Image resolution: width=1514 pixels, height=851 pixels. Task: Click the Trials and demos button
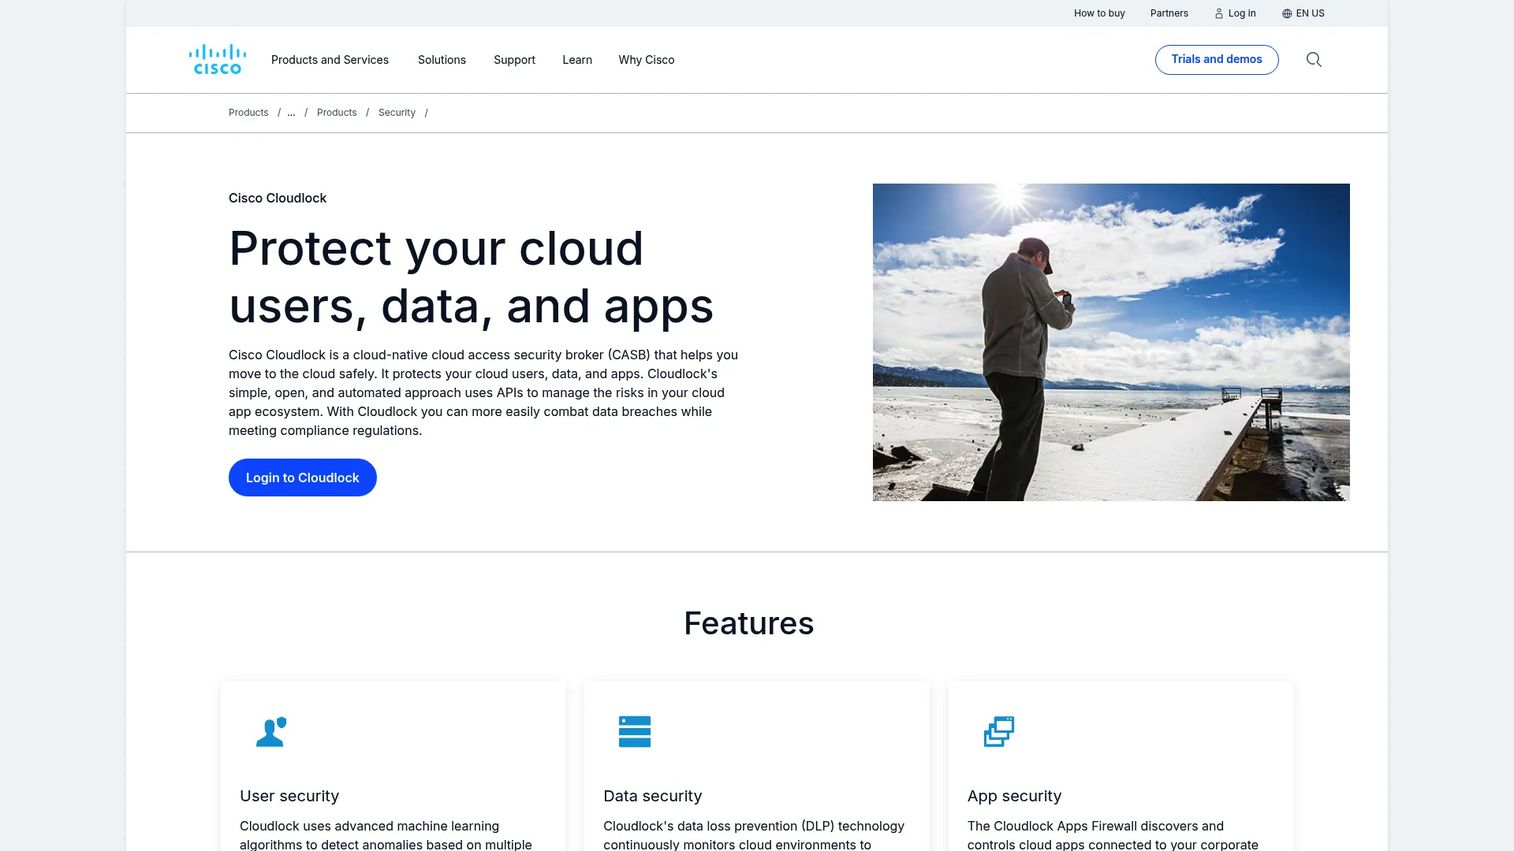point(1217,60)
